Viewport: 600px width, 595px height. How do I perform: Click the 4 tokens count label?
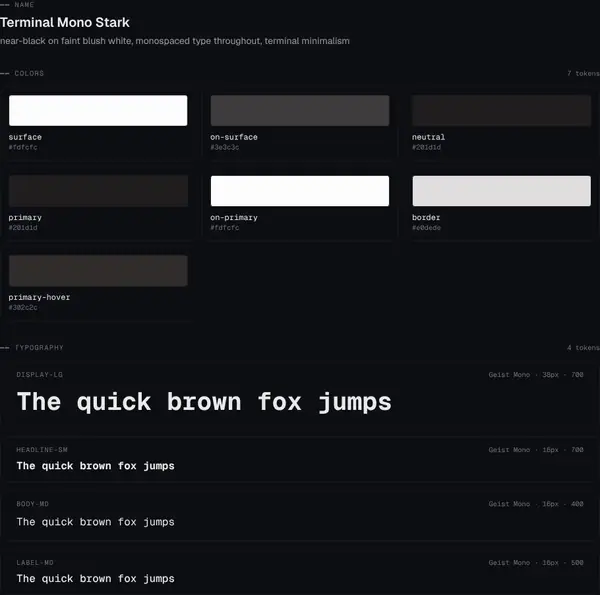[584, 347]
